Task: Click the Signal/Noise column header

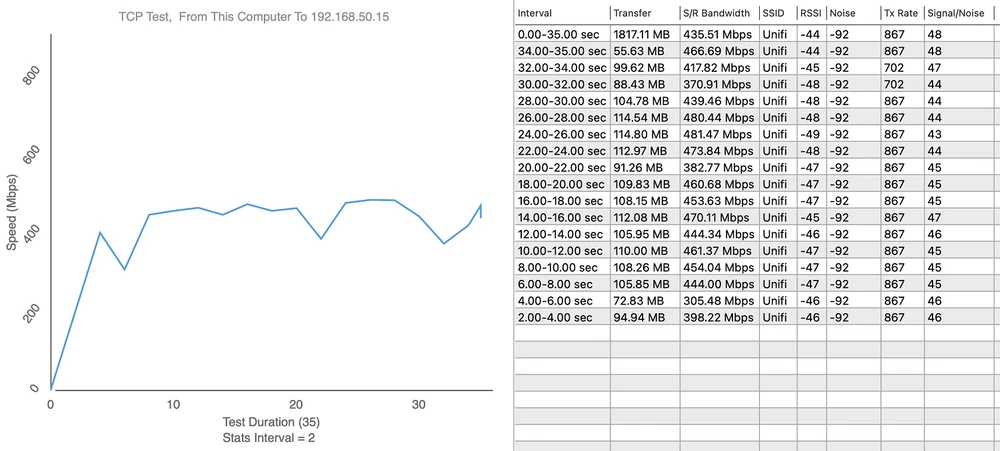Action: click(x=960, y=12)
